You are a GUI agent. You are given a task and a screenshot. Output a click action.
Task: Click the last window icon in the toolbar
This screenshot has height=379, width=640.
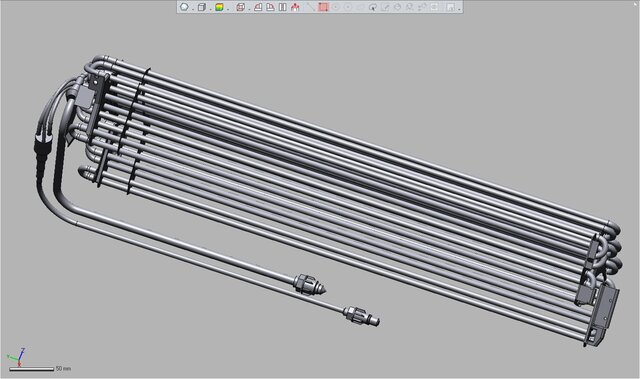(451, 7)
